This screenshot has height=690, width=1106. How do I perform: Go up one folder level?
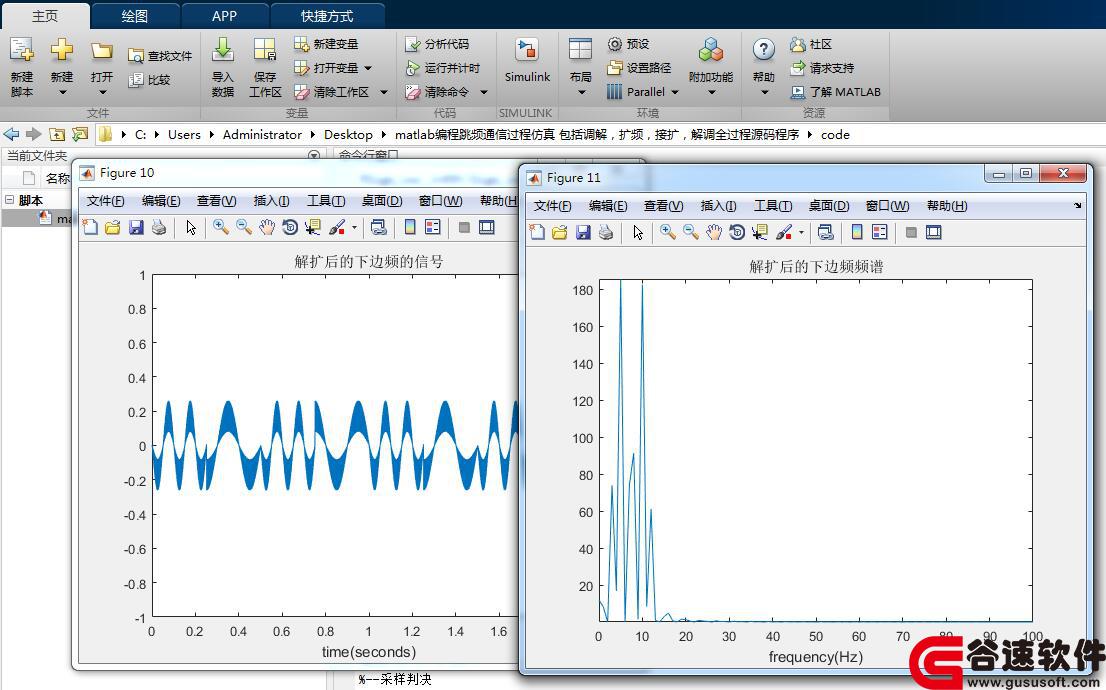(x=57, y=134)
